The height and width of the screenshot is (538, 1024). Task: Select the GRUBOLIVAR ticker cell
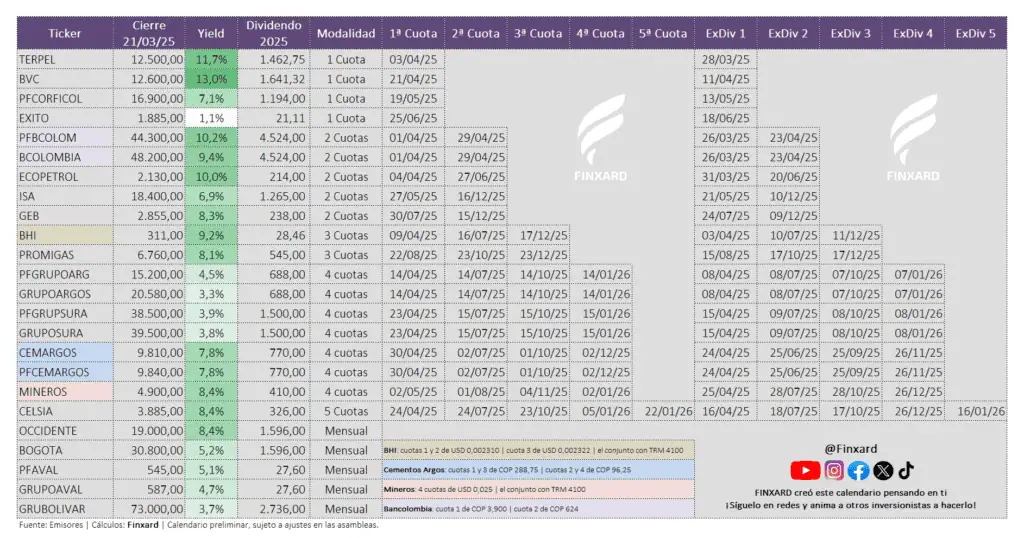[65, 509]
